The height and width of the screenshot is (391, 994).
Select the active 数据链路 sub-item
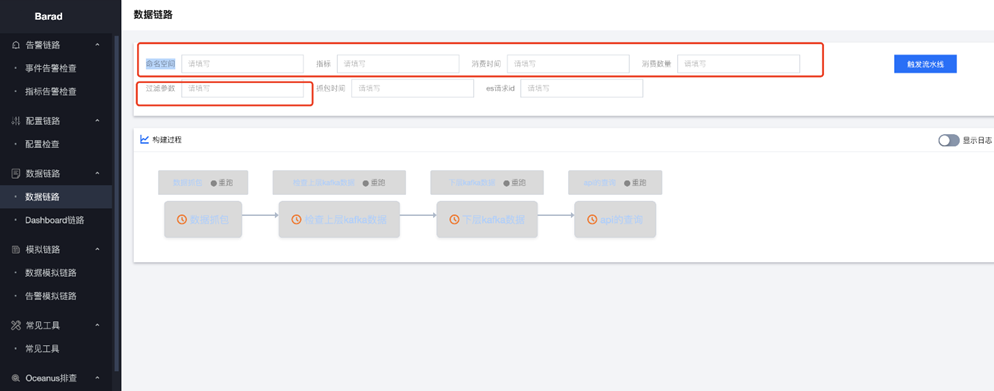[x=56, y=197]
